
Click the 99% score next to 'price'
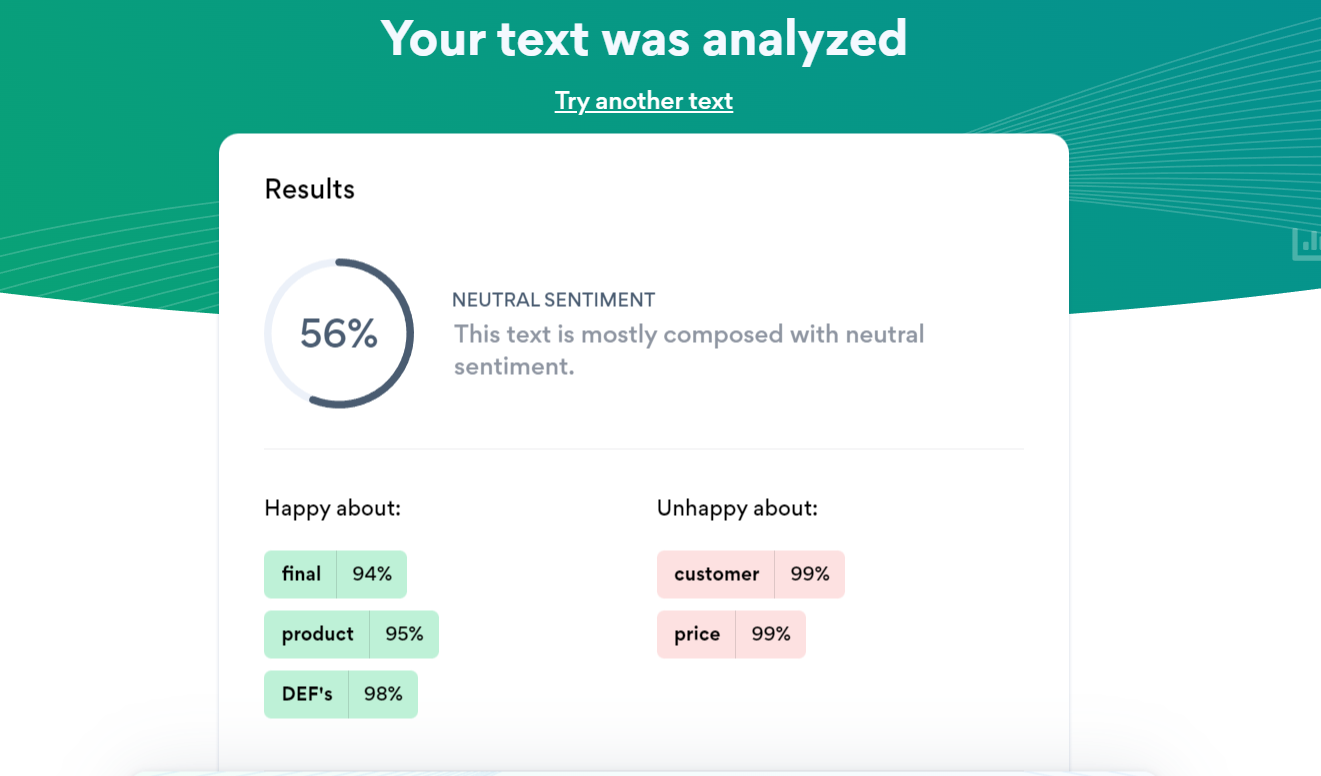click(770, 634)
